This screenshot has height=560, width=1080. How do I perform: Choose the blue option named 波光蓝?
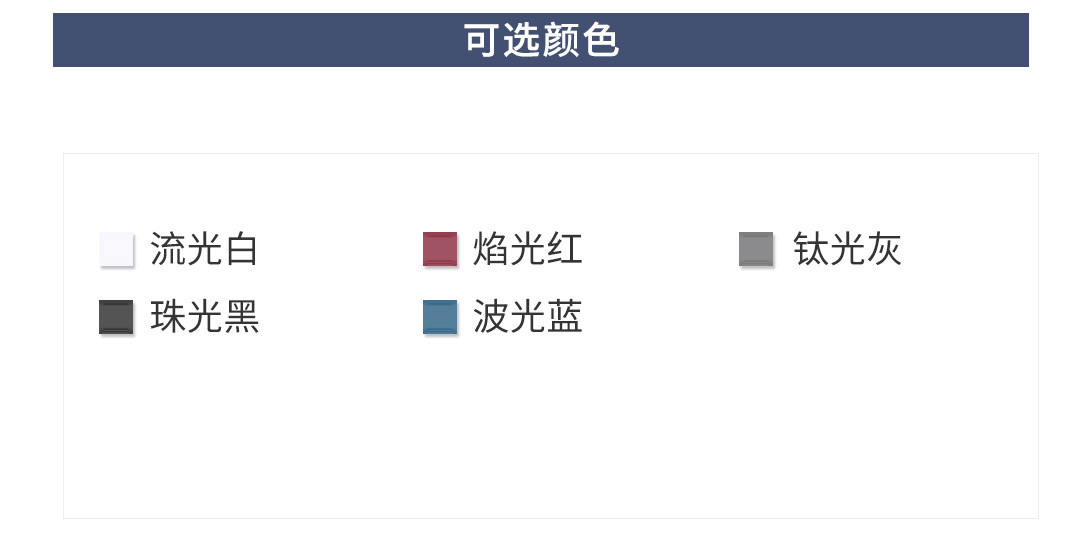click(x=440, y=317)
